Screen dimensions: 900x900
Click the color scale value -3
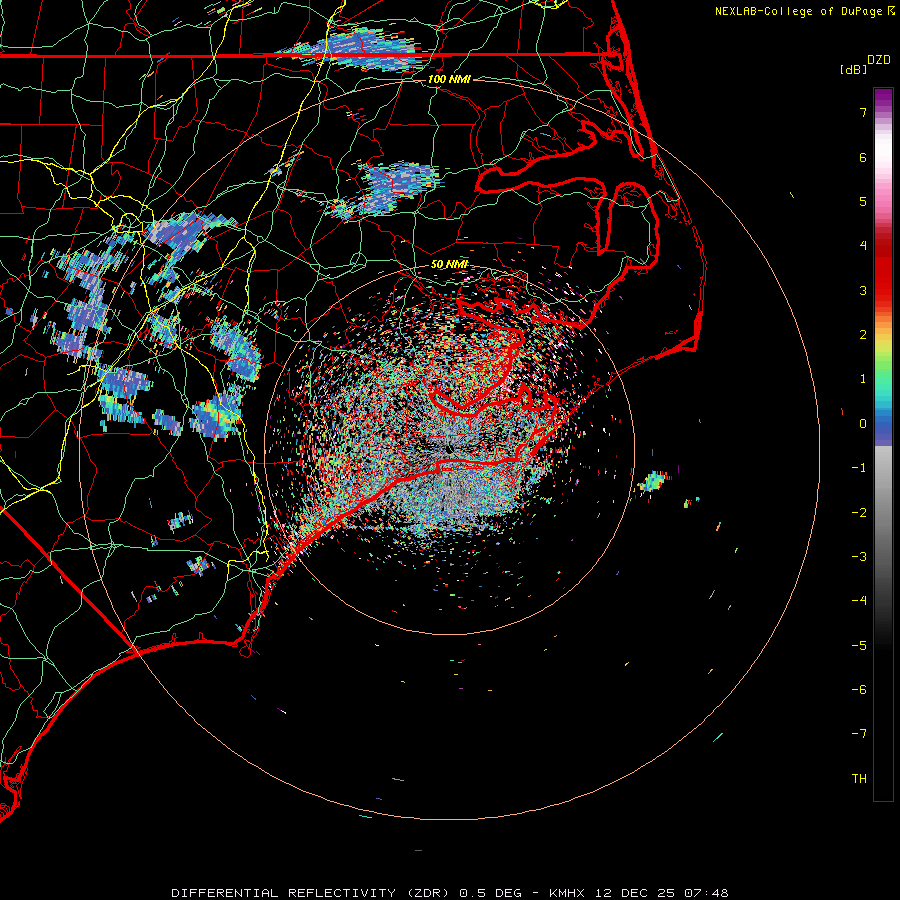(859, 557)
